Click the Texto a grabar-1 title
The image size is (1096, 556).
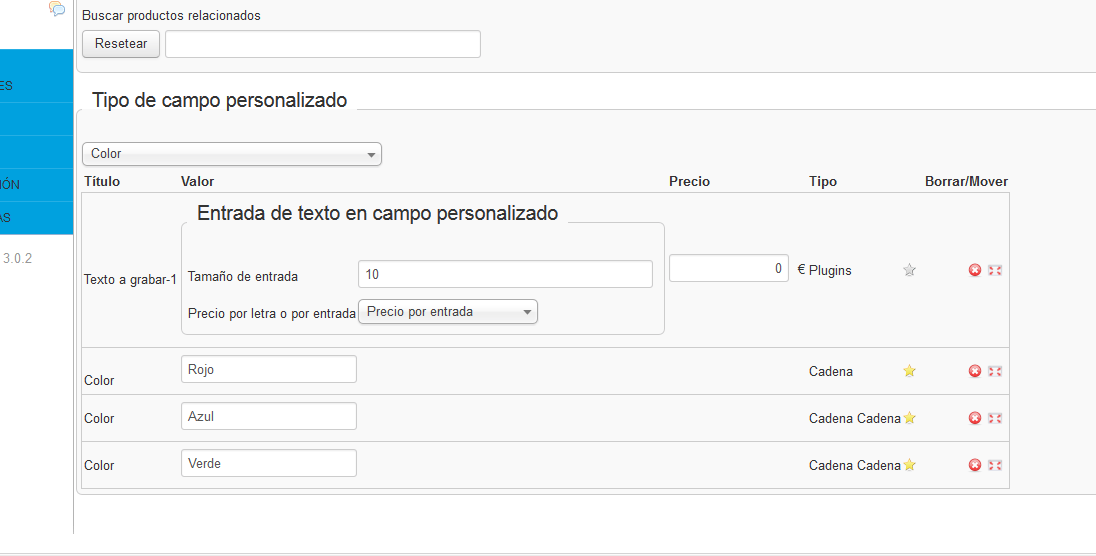pyautogui.click(x=130, y=280)
